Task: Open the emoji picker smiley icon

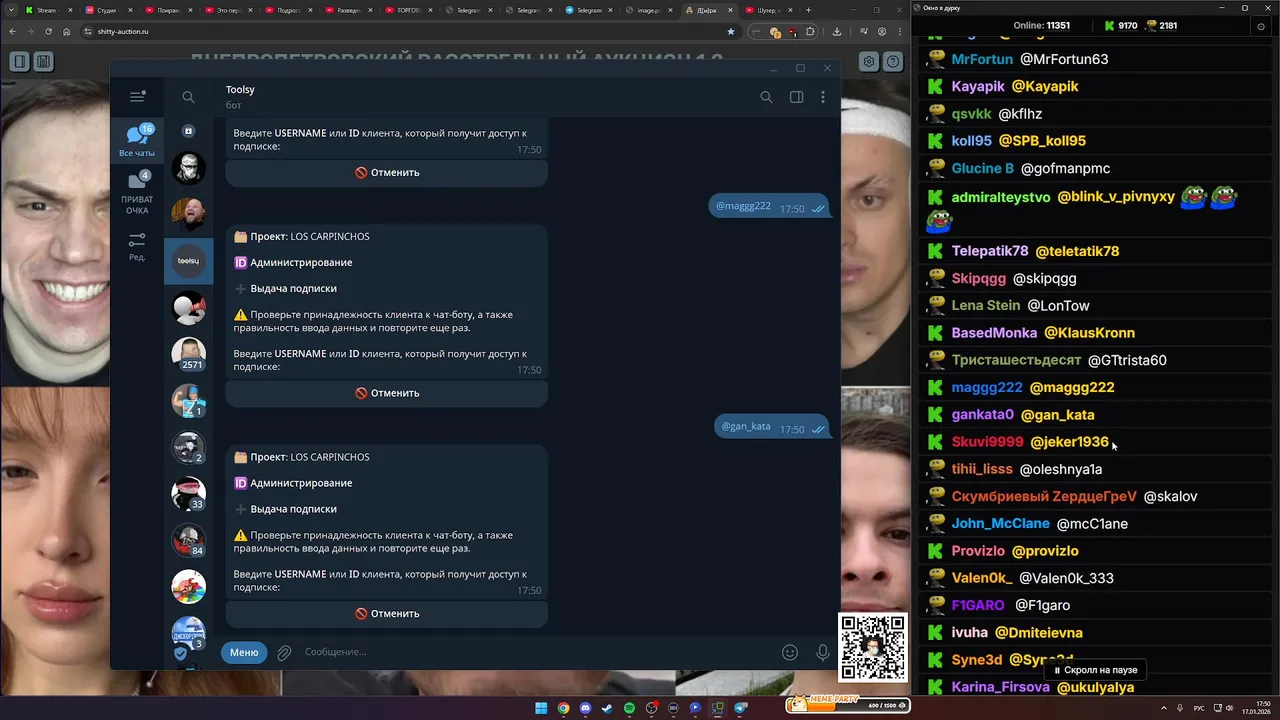Action: point(790,652)
